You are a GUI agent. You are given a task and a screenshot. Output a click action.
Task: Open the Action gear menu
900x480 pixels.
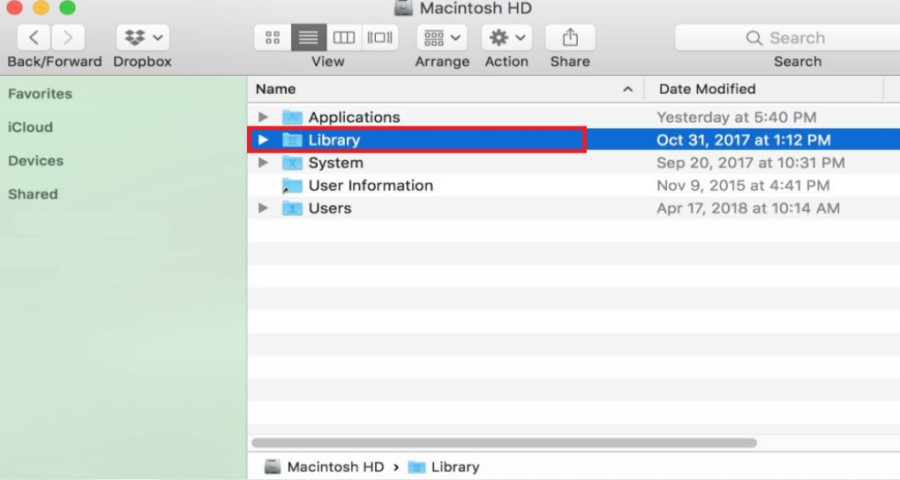pos(506,38)
